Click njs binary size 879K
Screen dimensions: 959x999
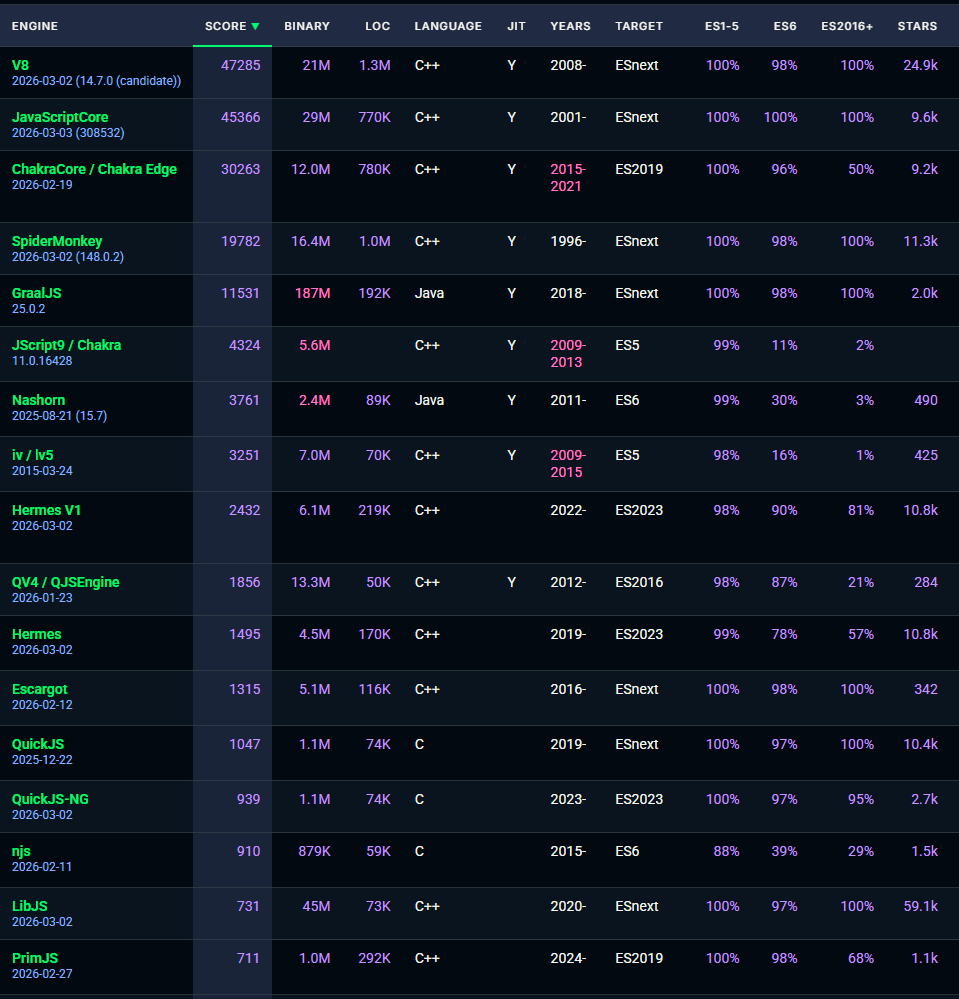point(314,851)
